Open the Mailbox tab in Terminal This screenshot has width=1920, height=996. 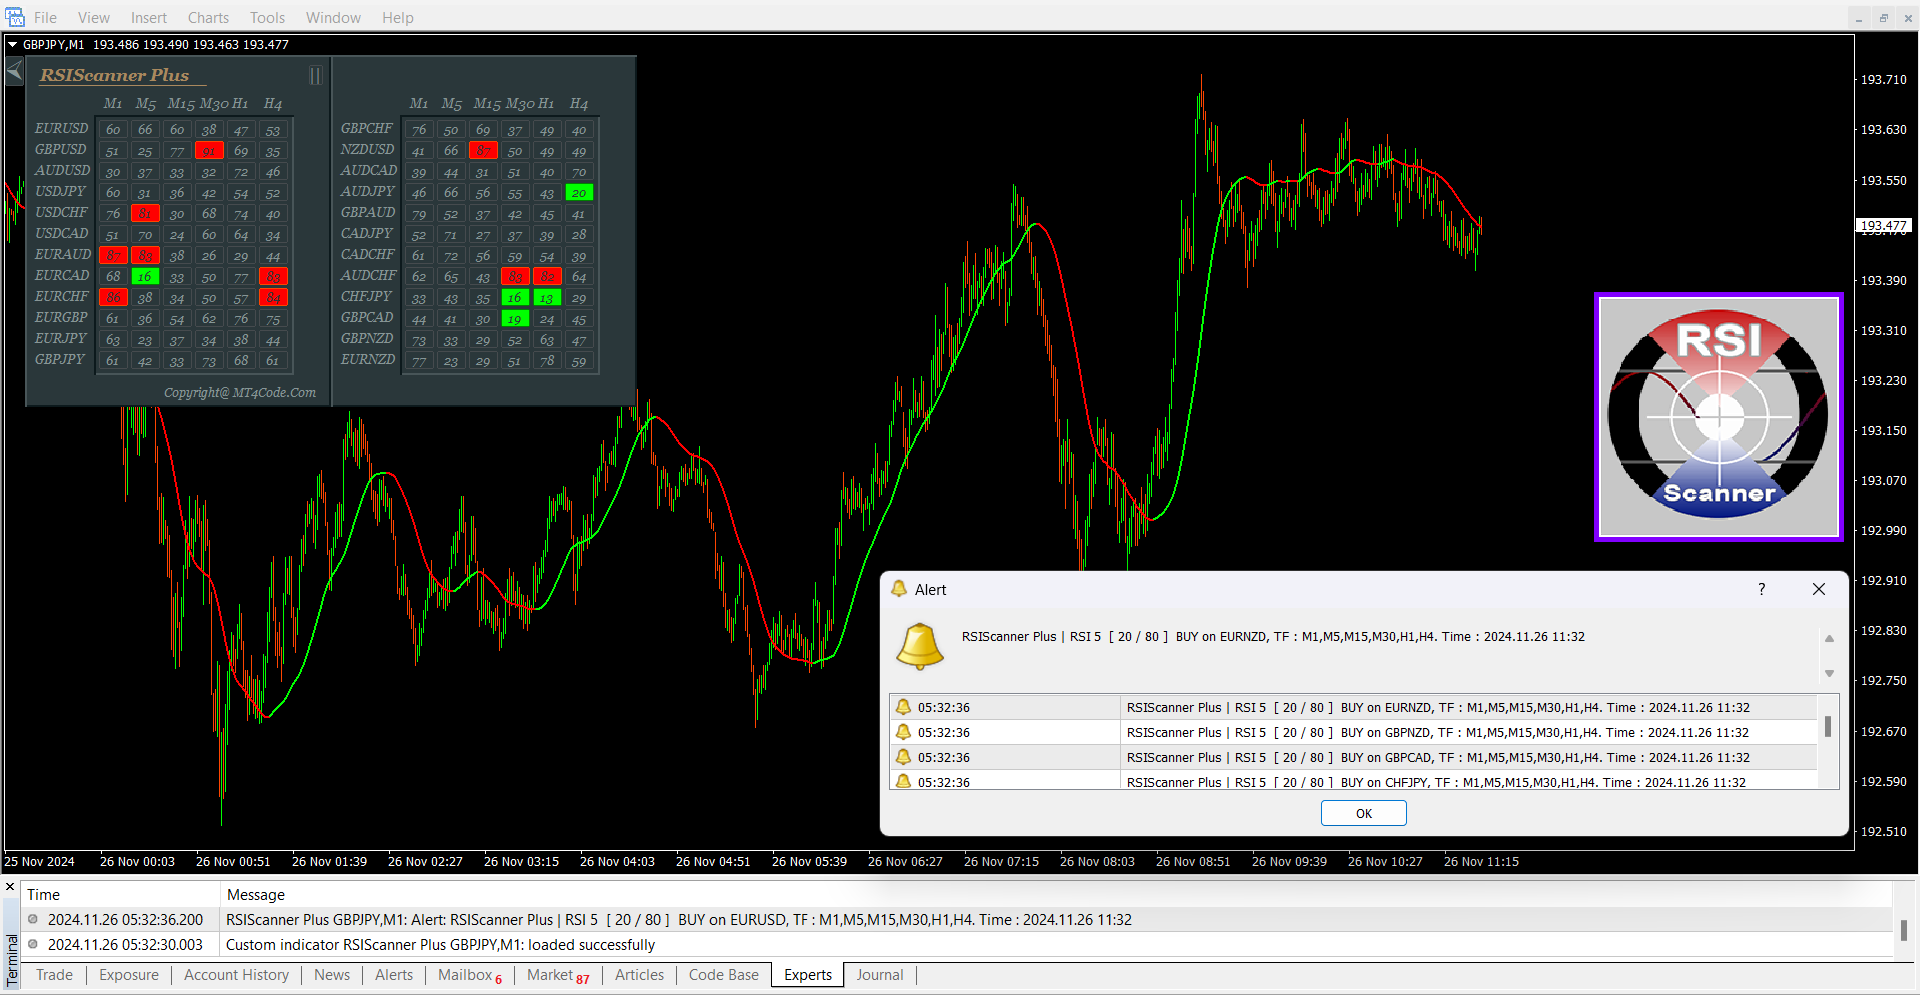click(x=465, y=975)
